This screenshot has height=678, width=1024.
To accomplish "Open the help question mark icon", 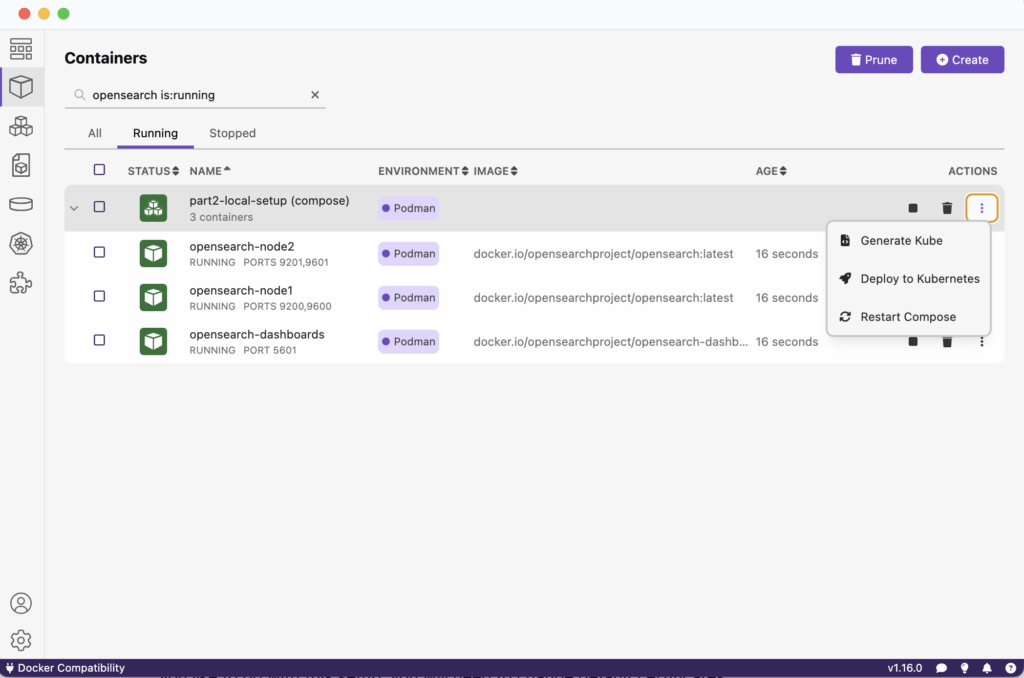I will [1010, 668].
